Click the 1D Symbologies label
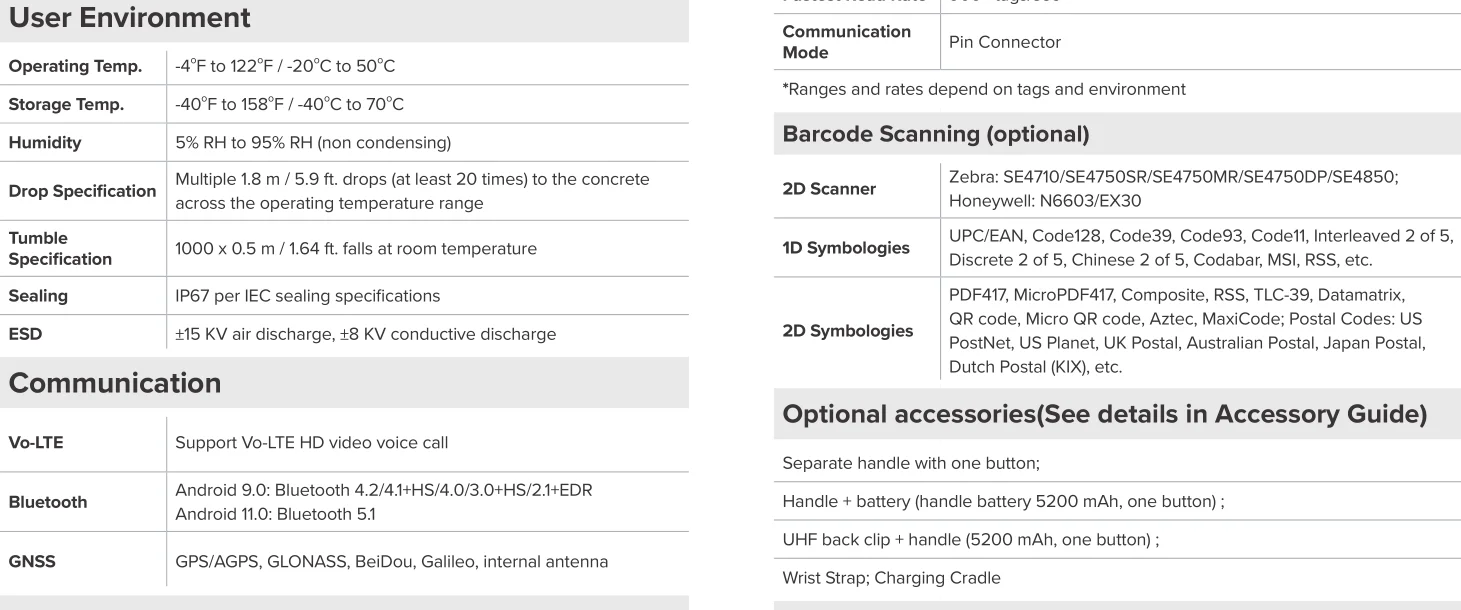This screenshot has height=610, width=1461. pos(846,248)
